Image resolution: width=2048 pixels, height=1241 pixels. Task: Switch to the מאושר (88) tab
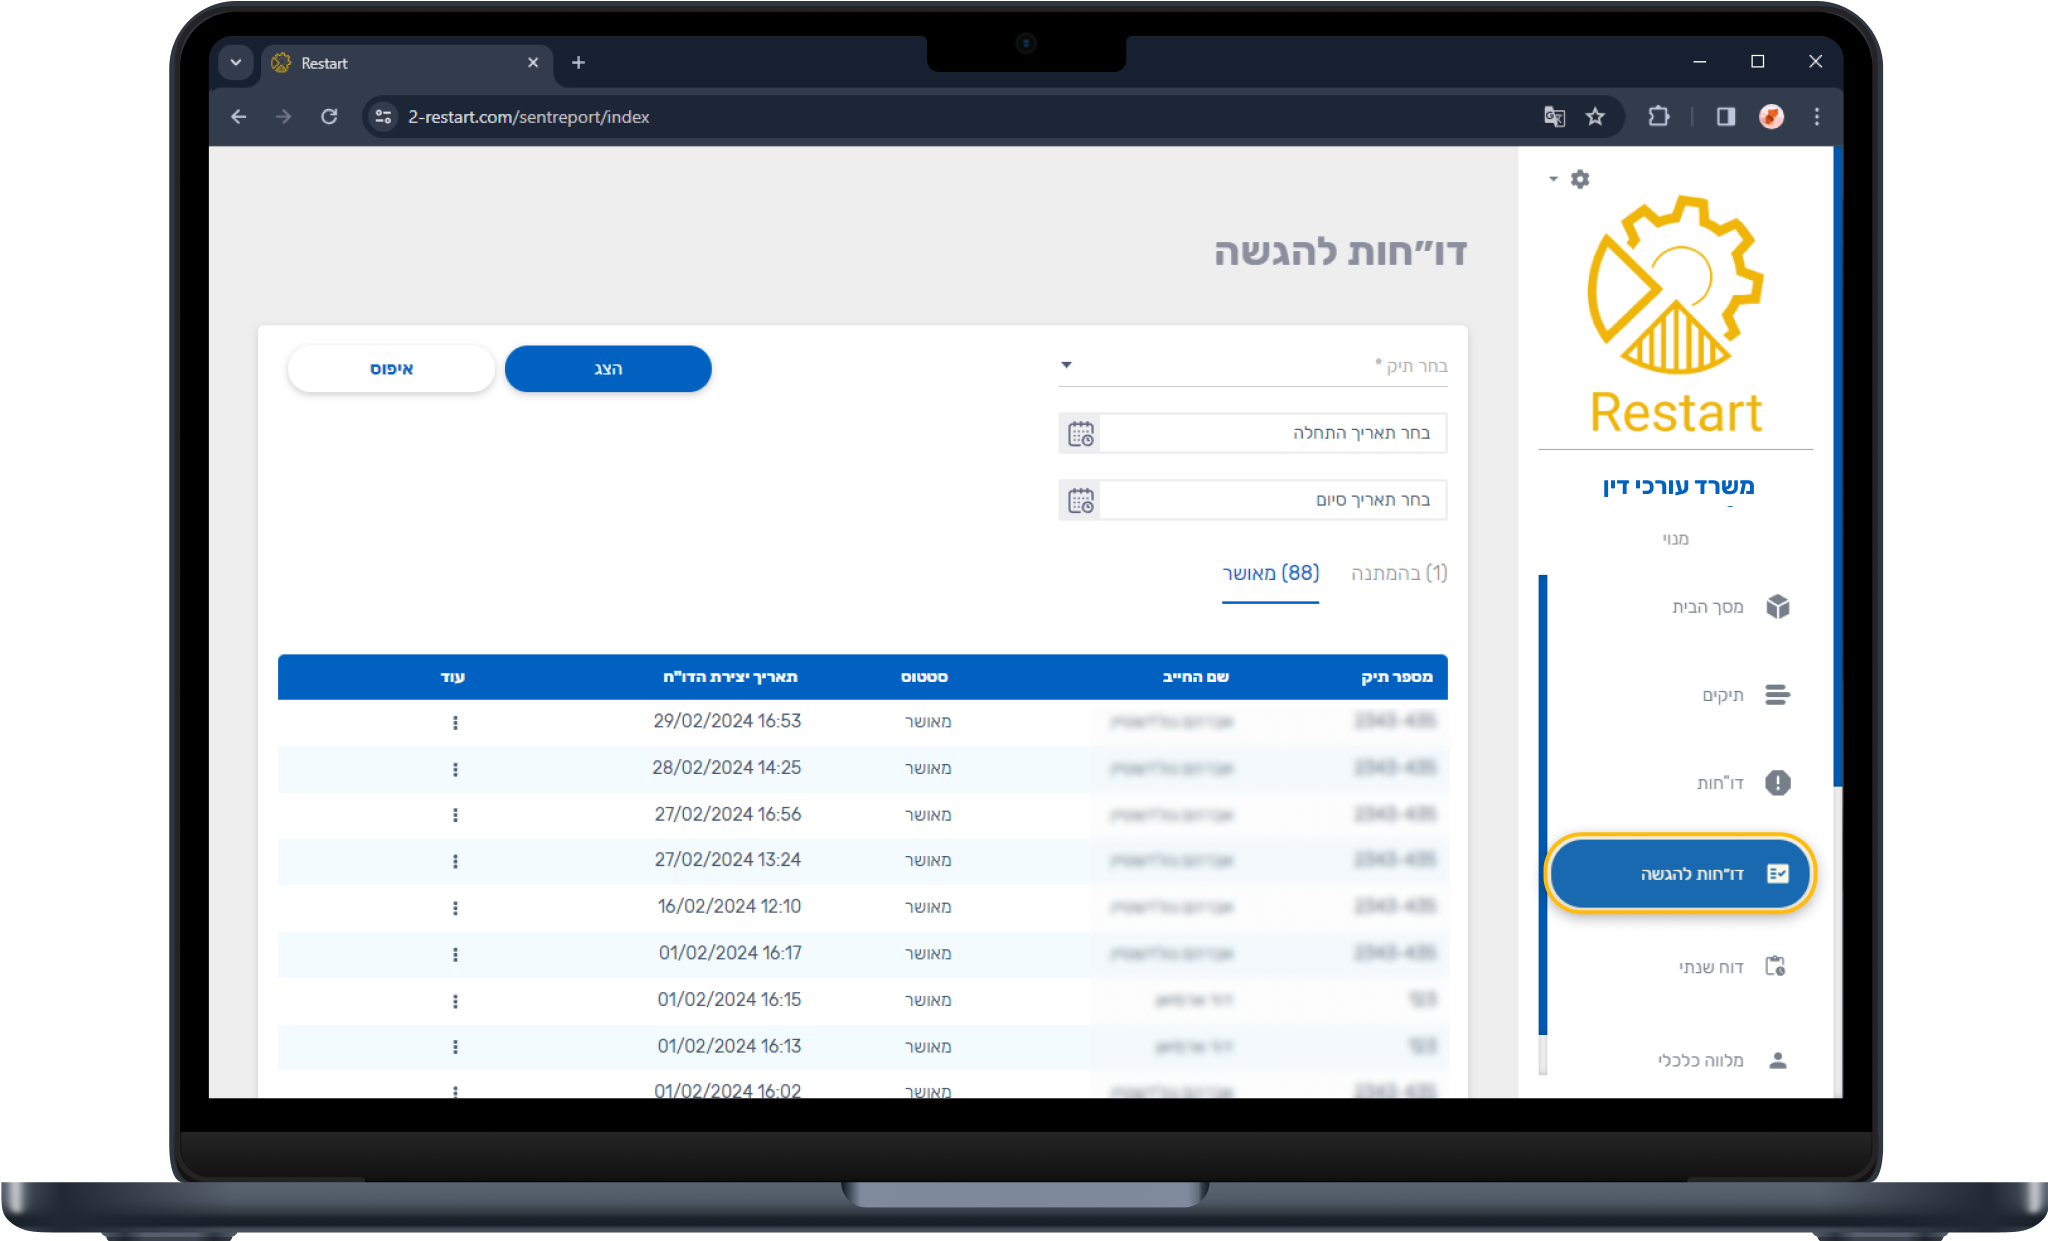(x=1270, y=573)
